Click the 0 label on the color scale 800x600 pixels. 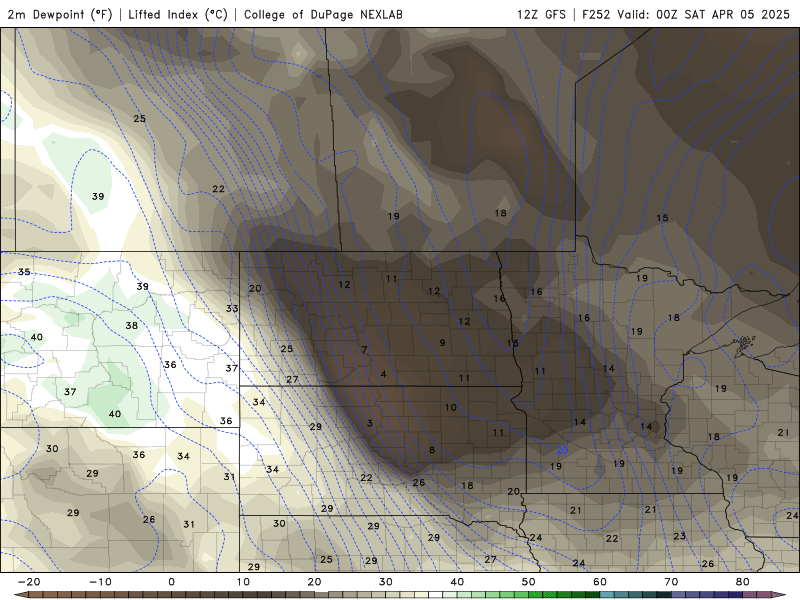171,582
